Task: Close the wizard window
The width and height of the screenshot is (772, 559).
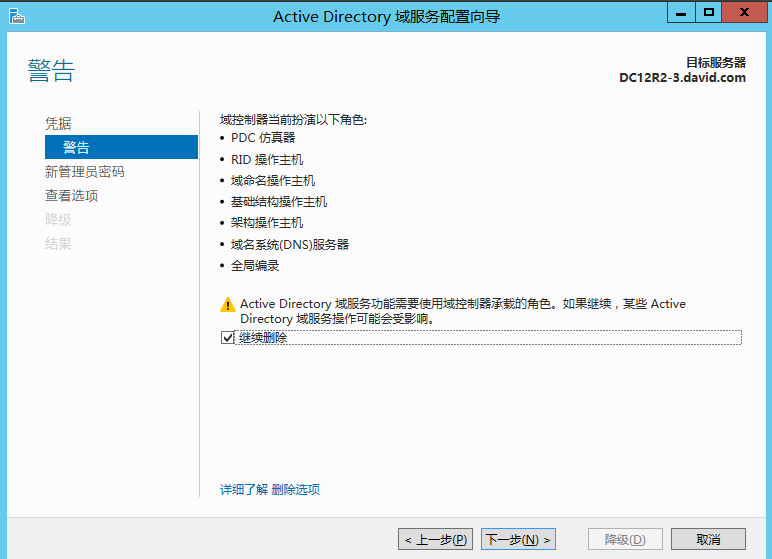Action: [x=744, y=13]
